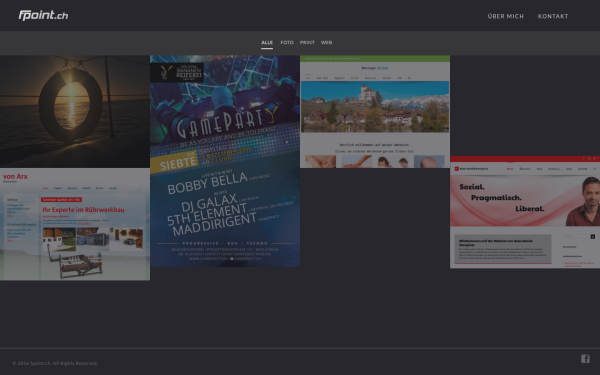
Task: Filter portfolio by PRINT
Action: [307, 42]
